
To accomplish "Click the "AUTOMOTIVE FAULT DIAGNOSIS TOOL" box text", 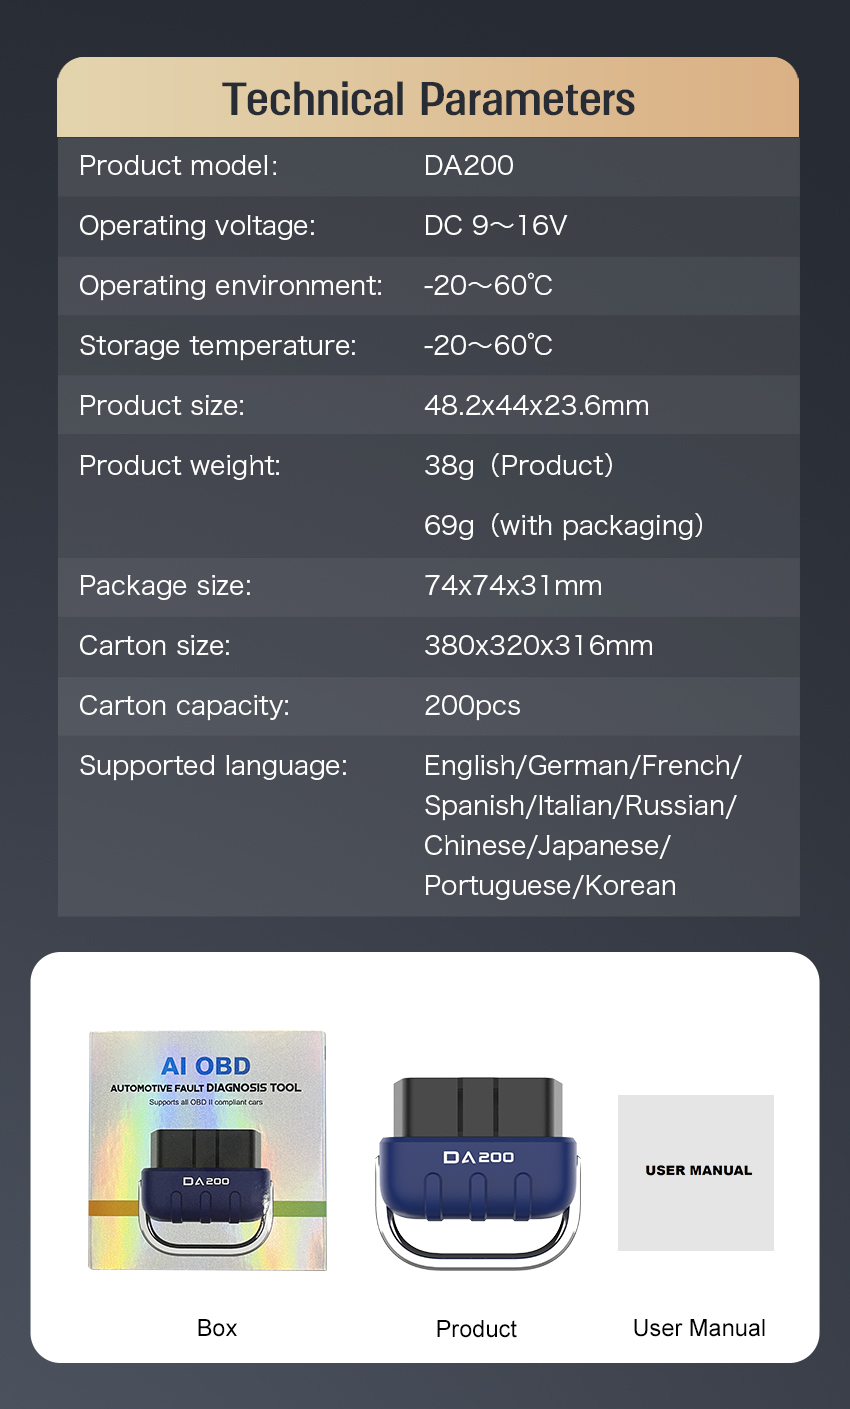I will (206, 1088).
